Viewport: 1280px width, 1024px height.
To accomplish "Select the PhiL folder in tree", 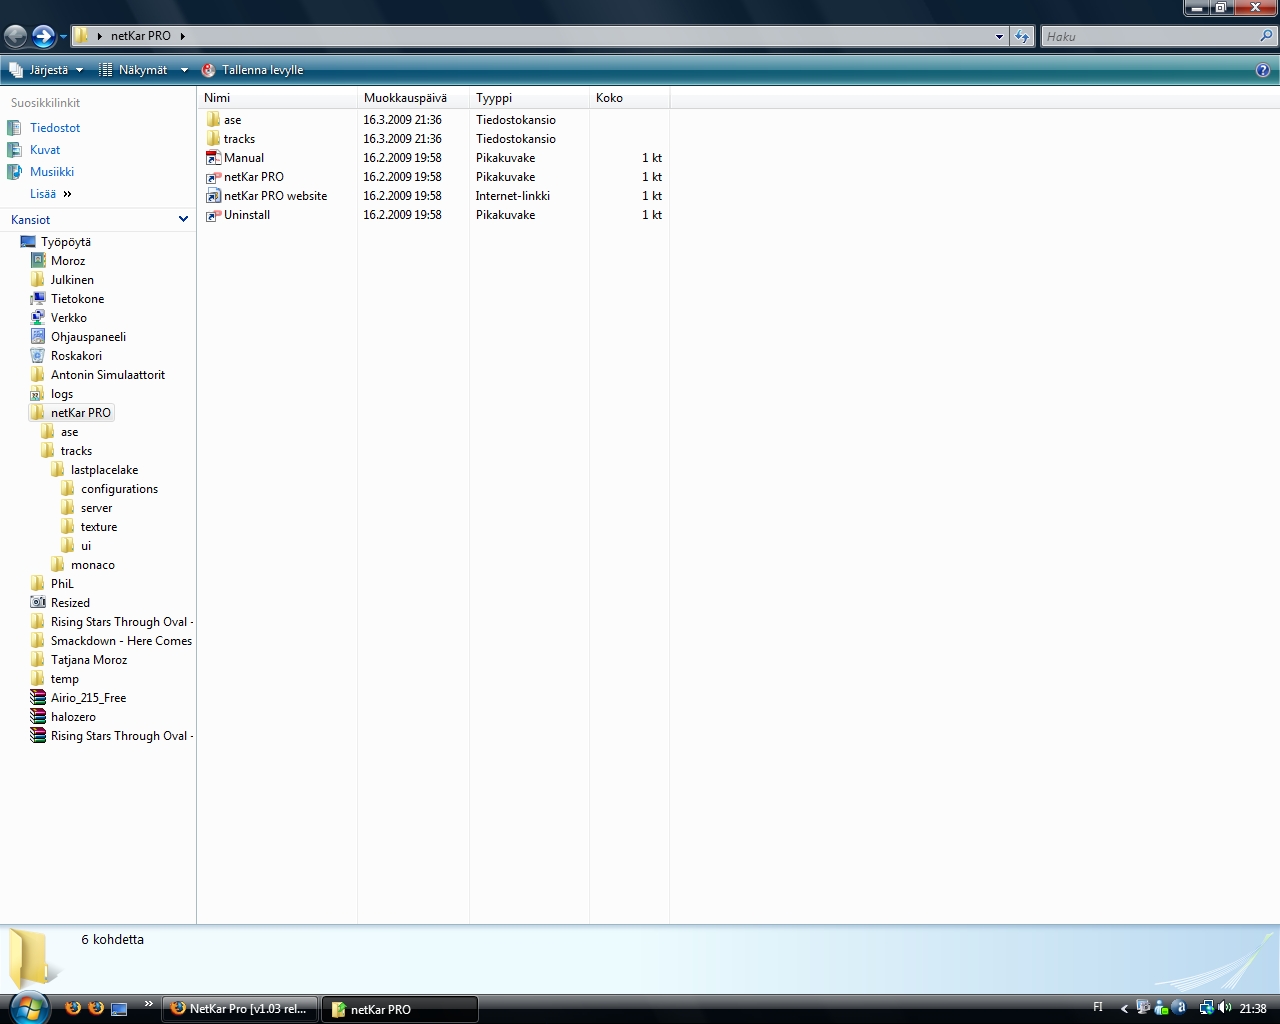I will click(62, 584).
